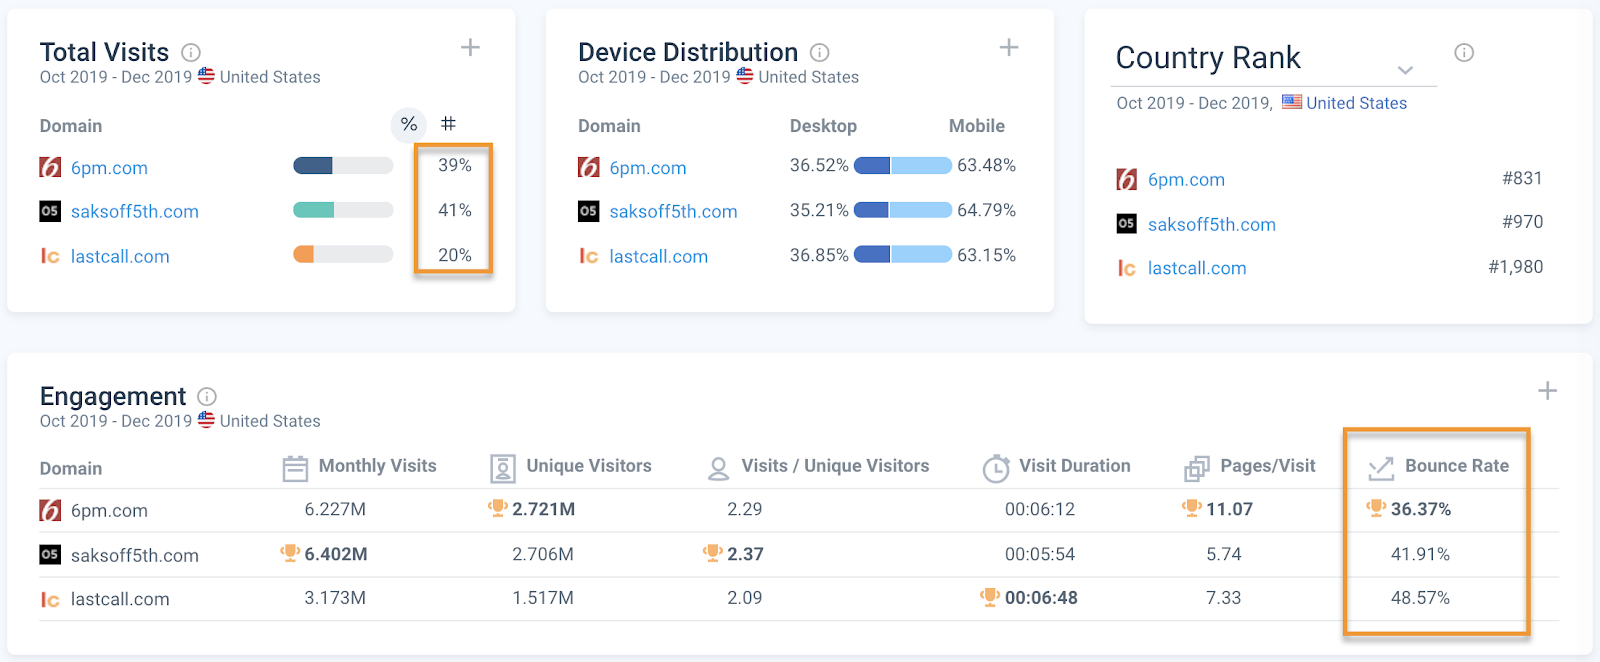Screen dimensions: 1600x662
Task: Click the trophy icon beside 6.402M
Action: pos(290,553)
